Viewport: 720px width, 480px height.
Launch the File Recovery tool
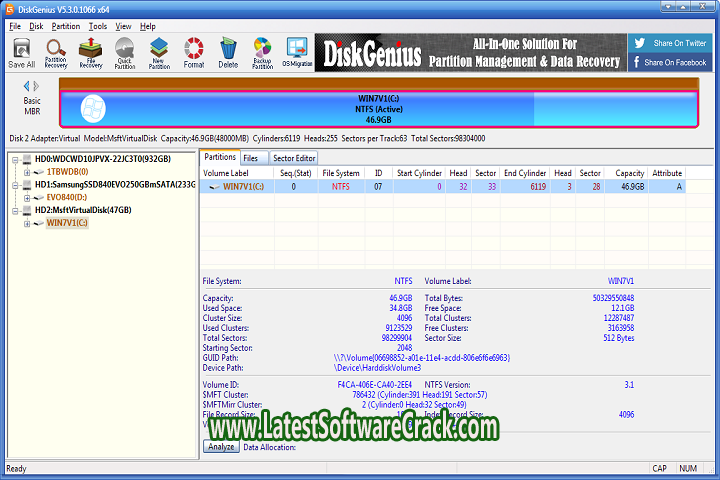point(90,53)
